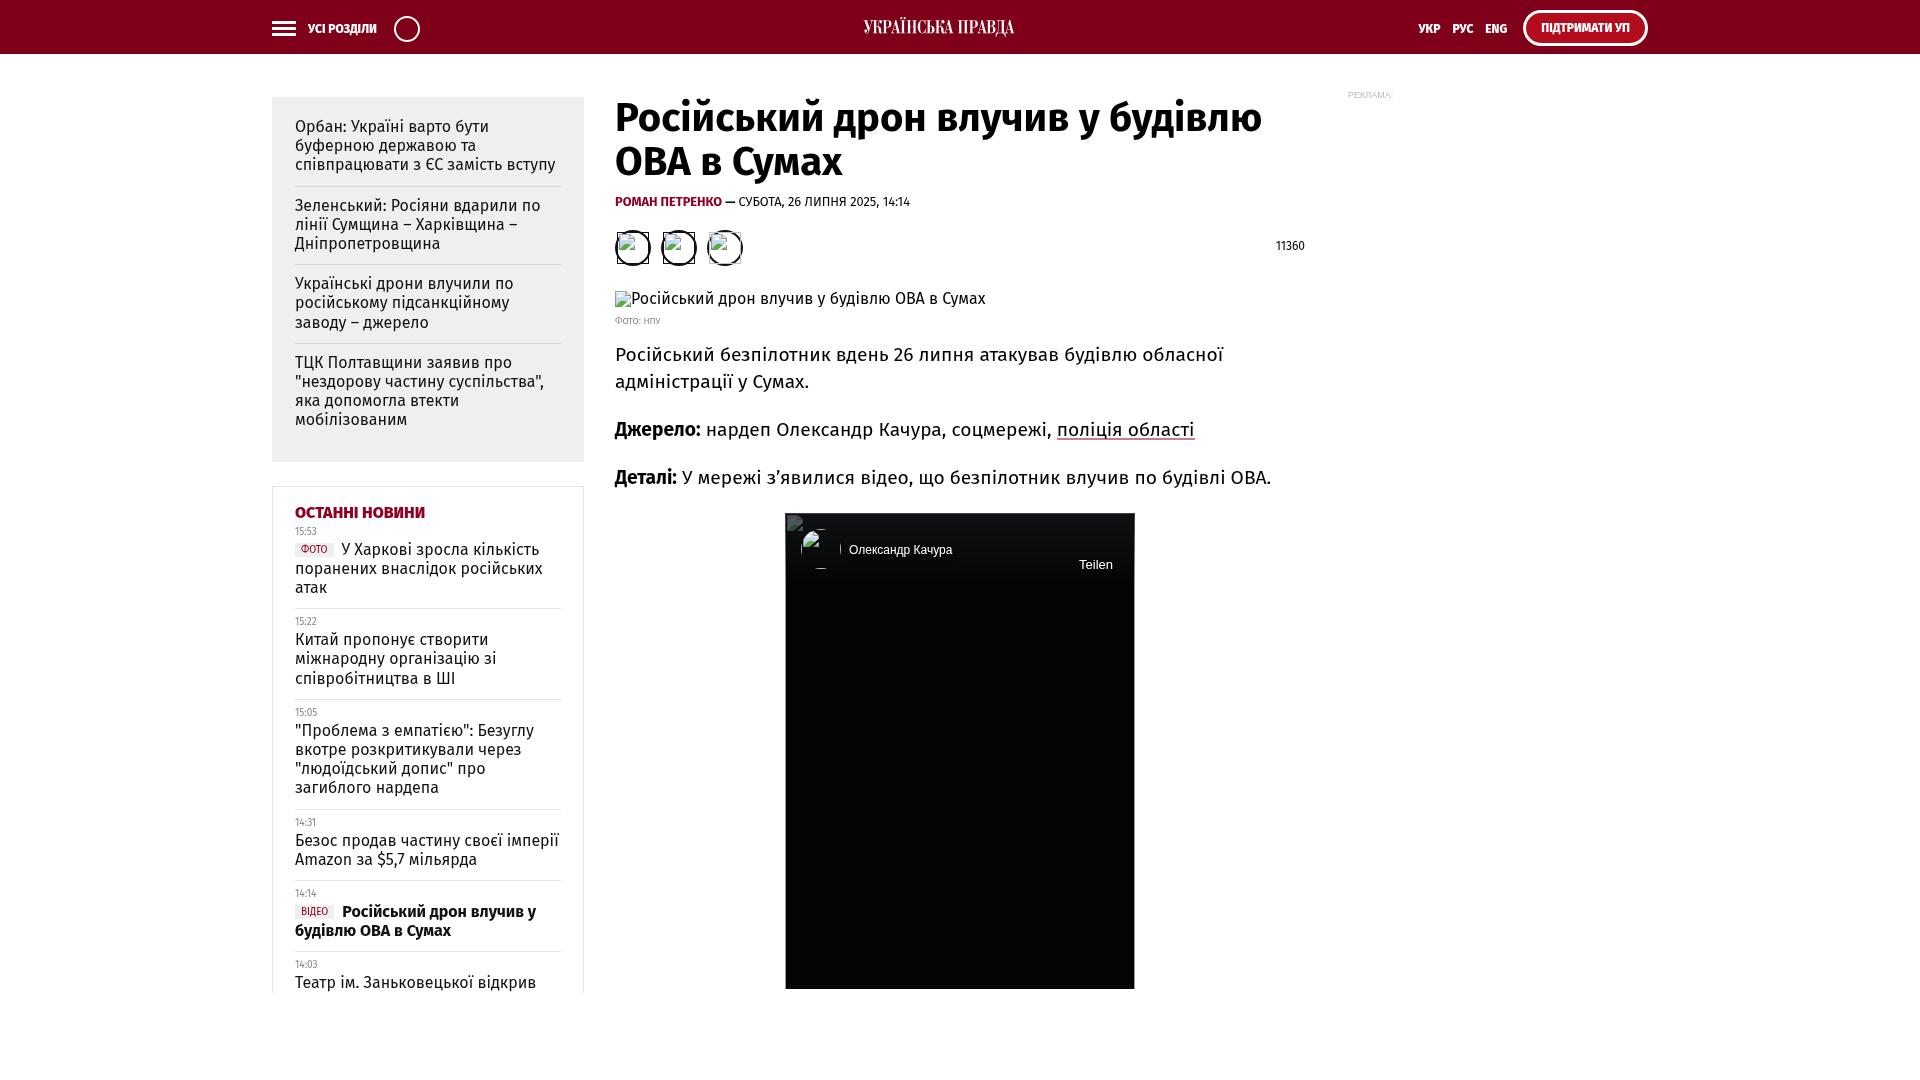The width and height of the screenshot is (1920, 1080).
Task: Switch language to ENG
Action: pyautogui.click(x=1496, y=29)
